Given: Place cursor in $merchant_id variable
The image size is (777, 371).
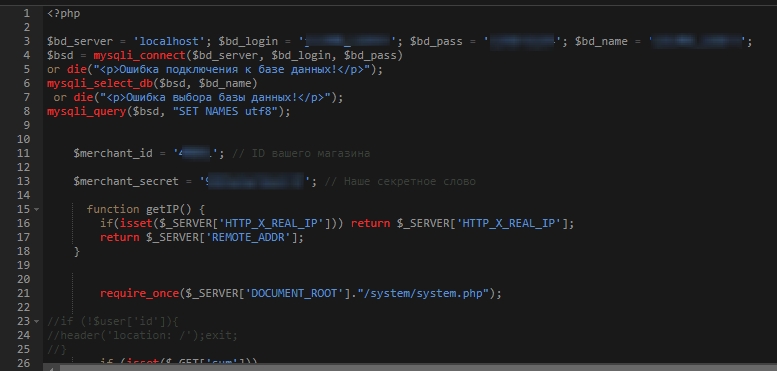Looking at the screenshot, I should pyautogui.click(x=113, y=154).
